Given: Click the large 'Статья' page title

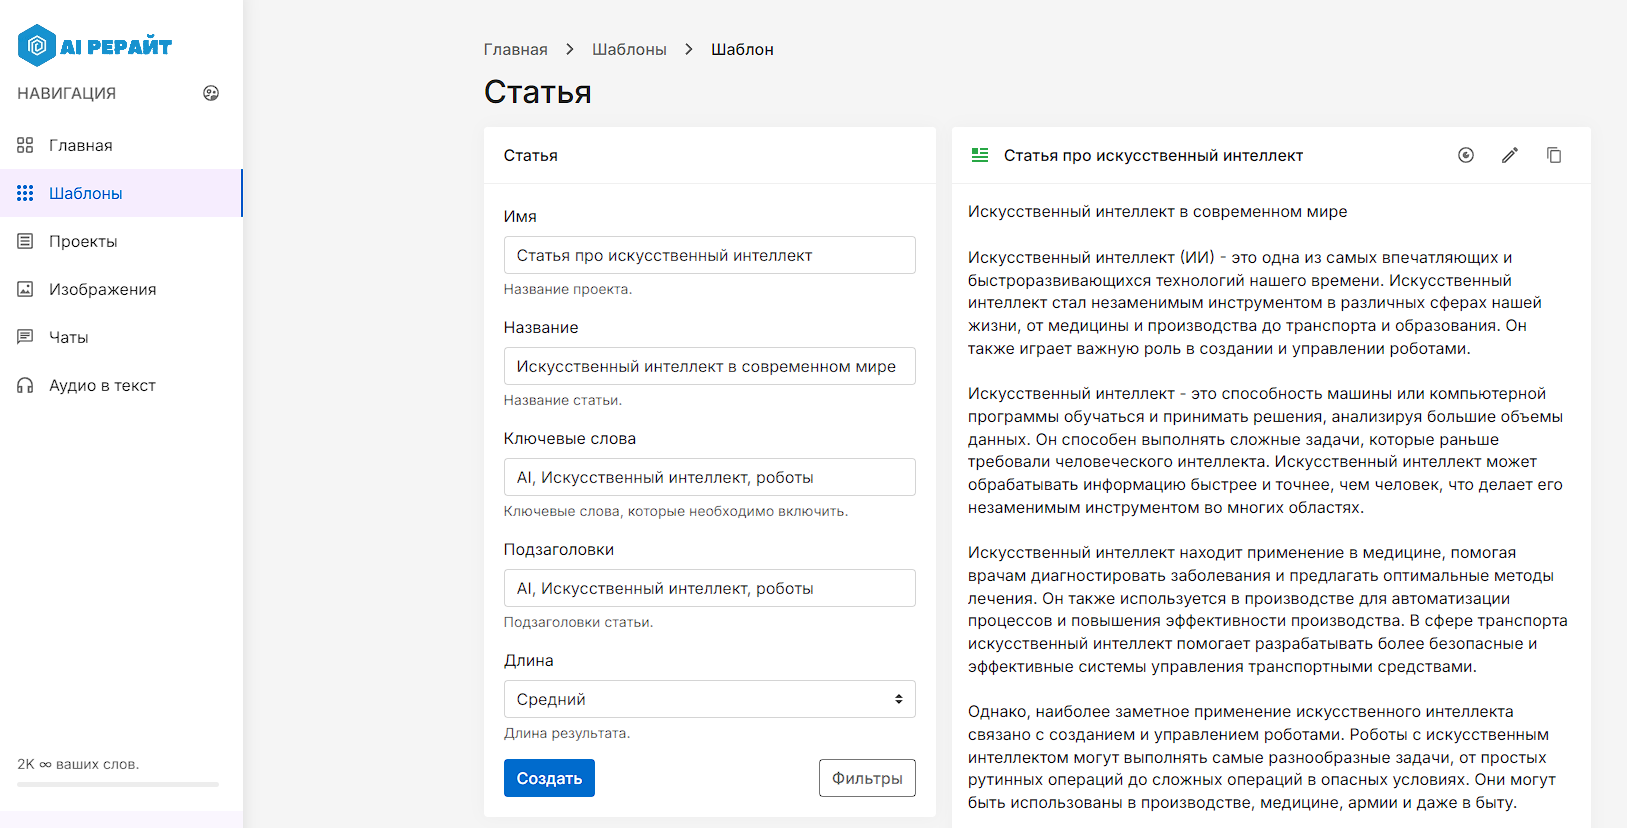Looking at the screenshot, I should [538, 92].
